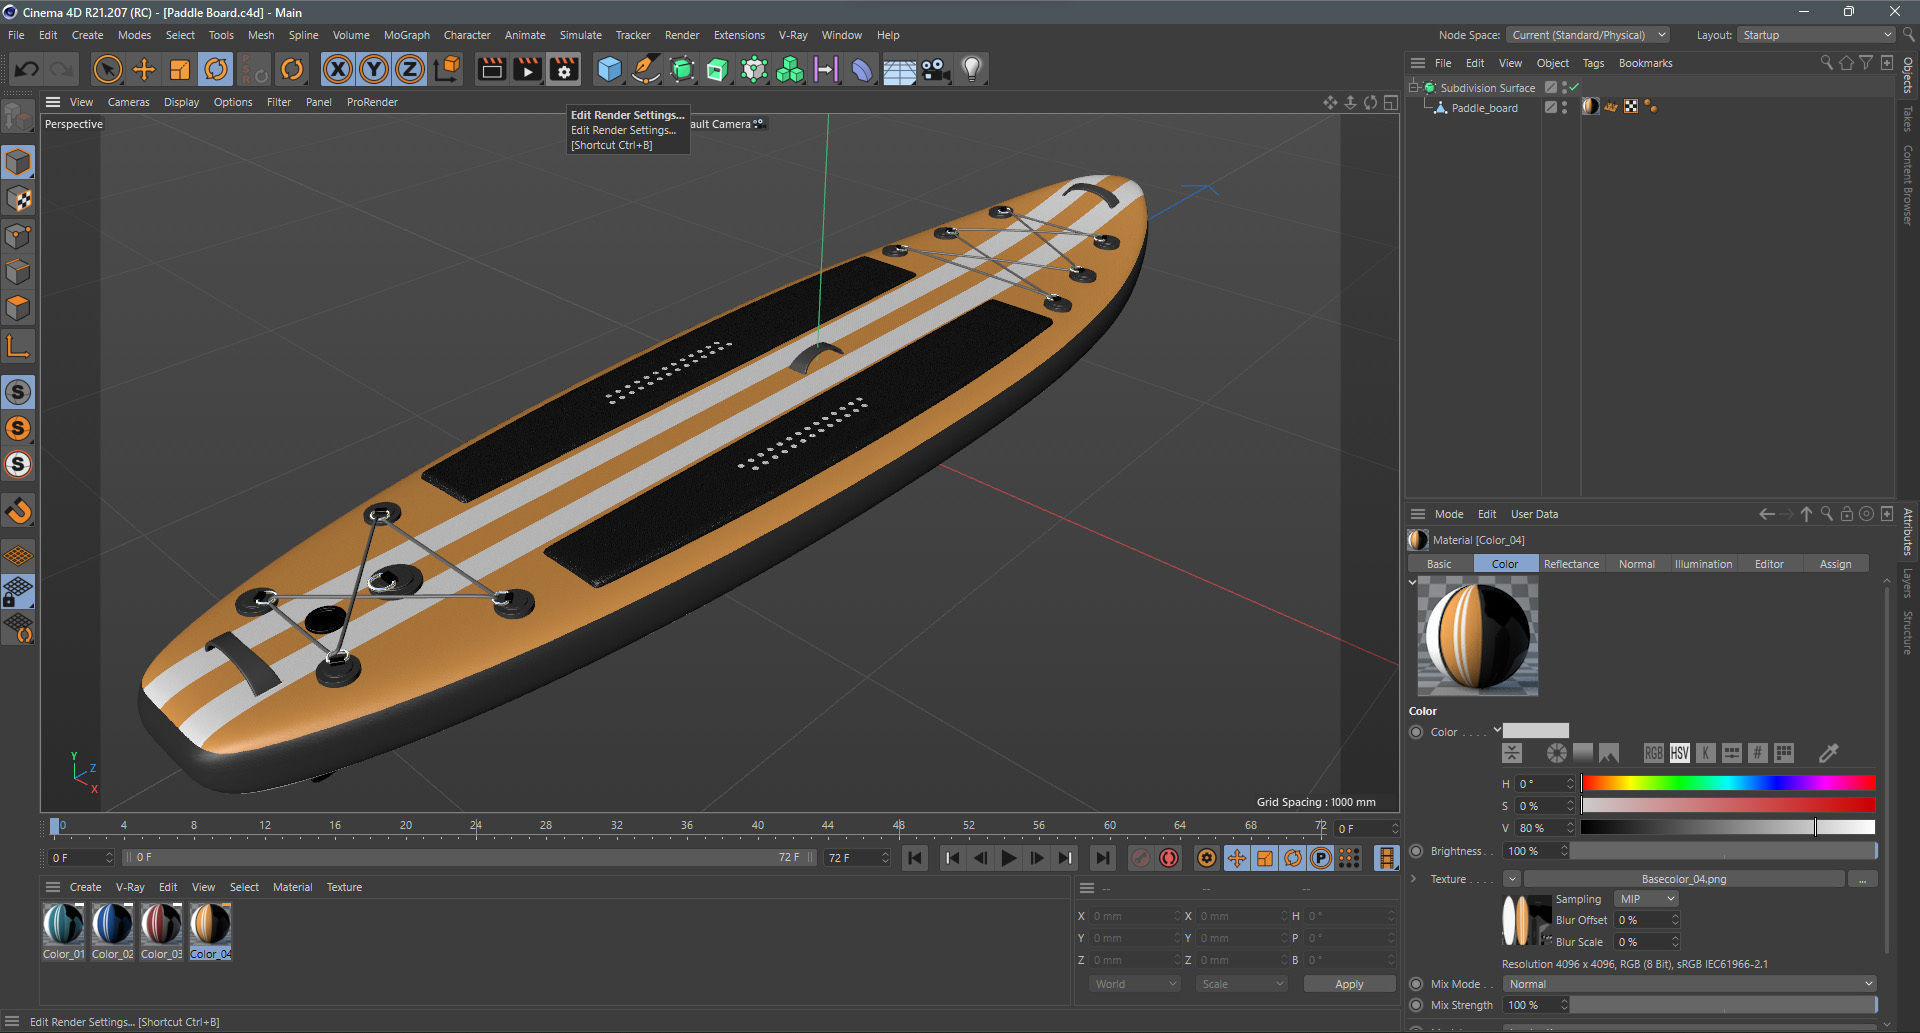
Task: Select the Move tool
Action: point(144,69)
